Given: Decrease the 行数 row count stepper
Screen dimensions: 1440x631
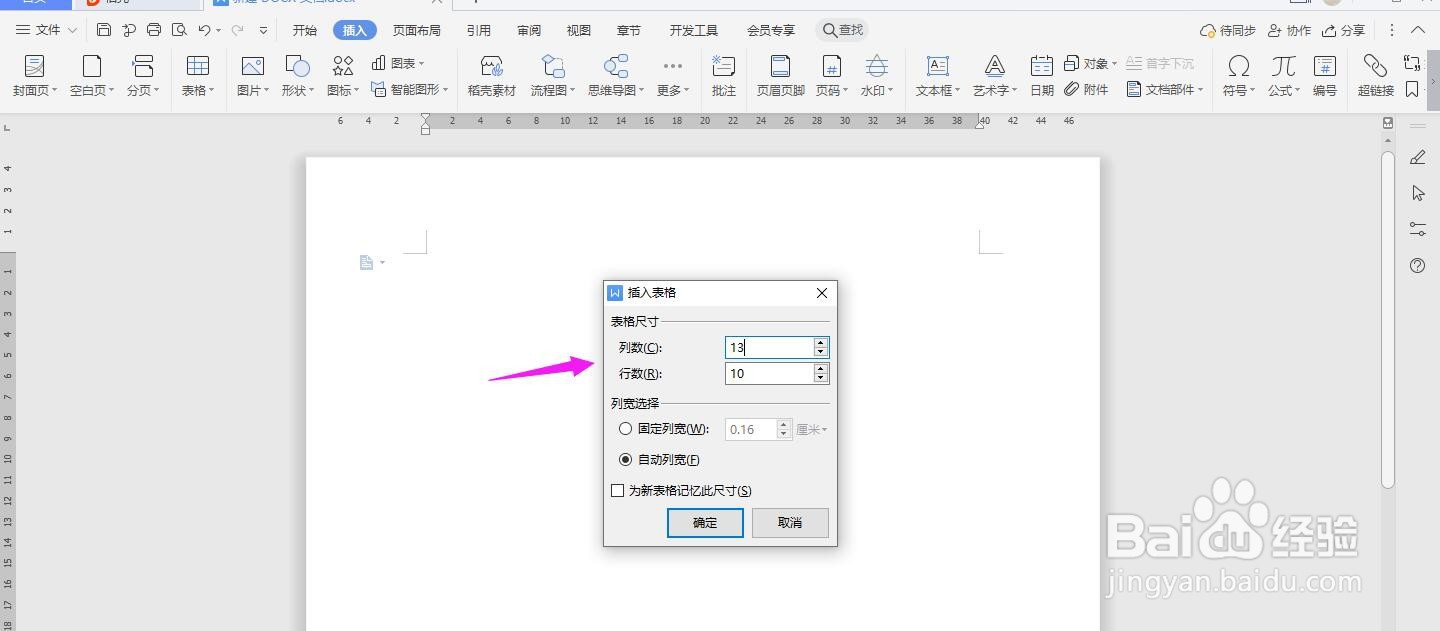Looking at the screenshot, I should [x=821, y=378].
